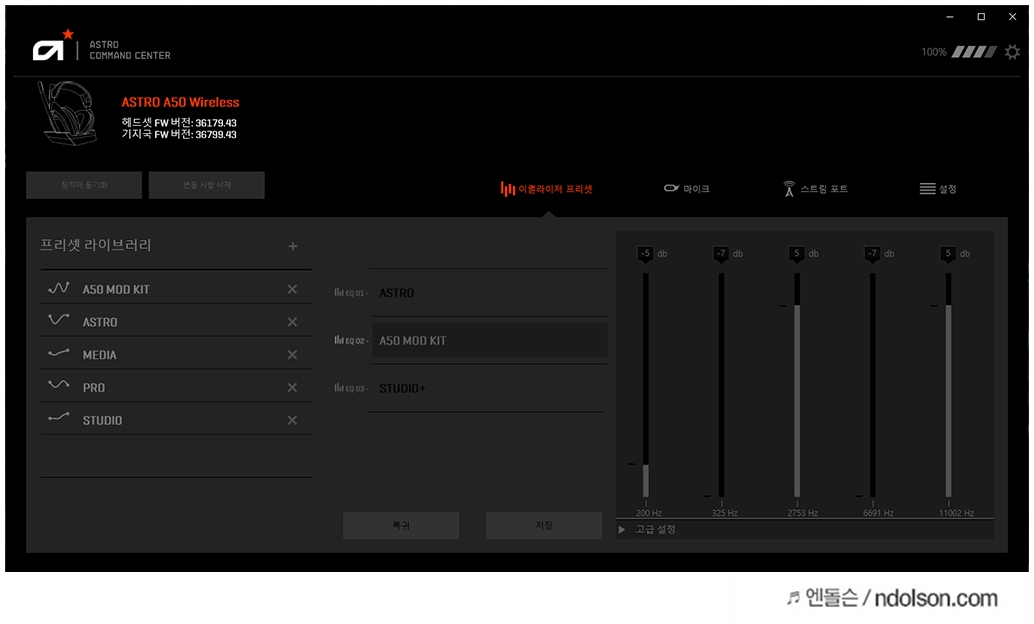The image size is (1034, 624).
Task: Click the EQ 02 equalizer icon
Action: (339, 340)
